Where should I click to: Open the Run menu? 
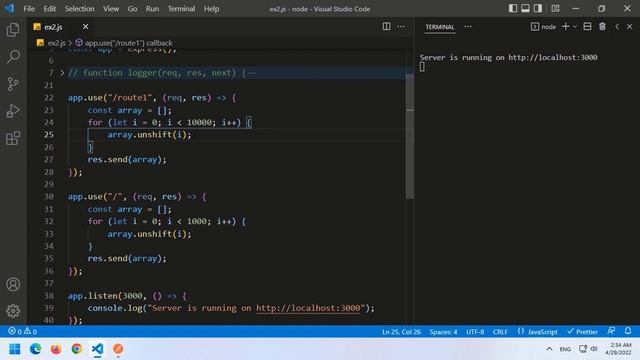(x=152, y=9)
